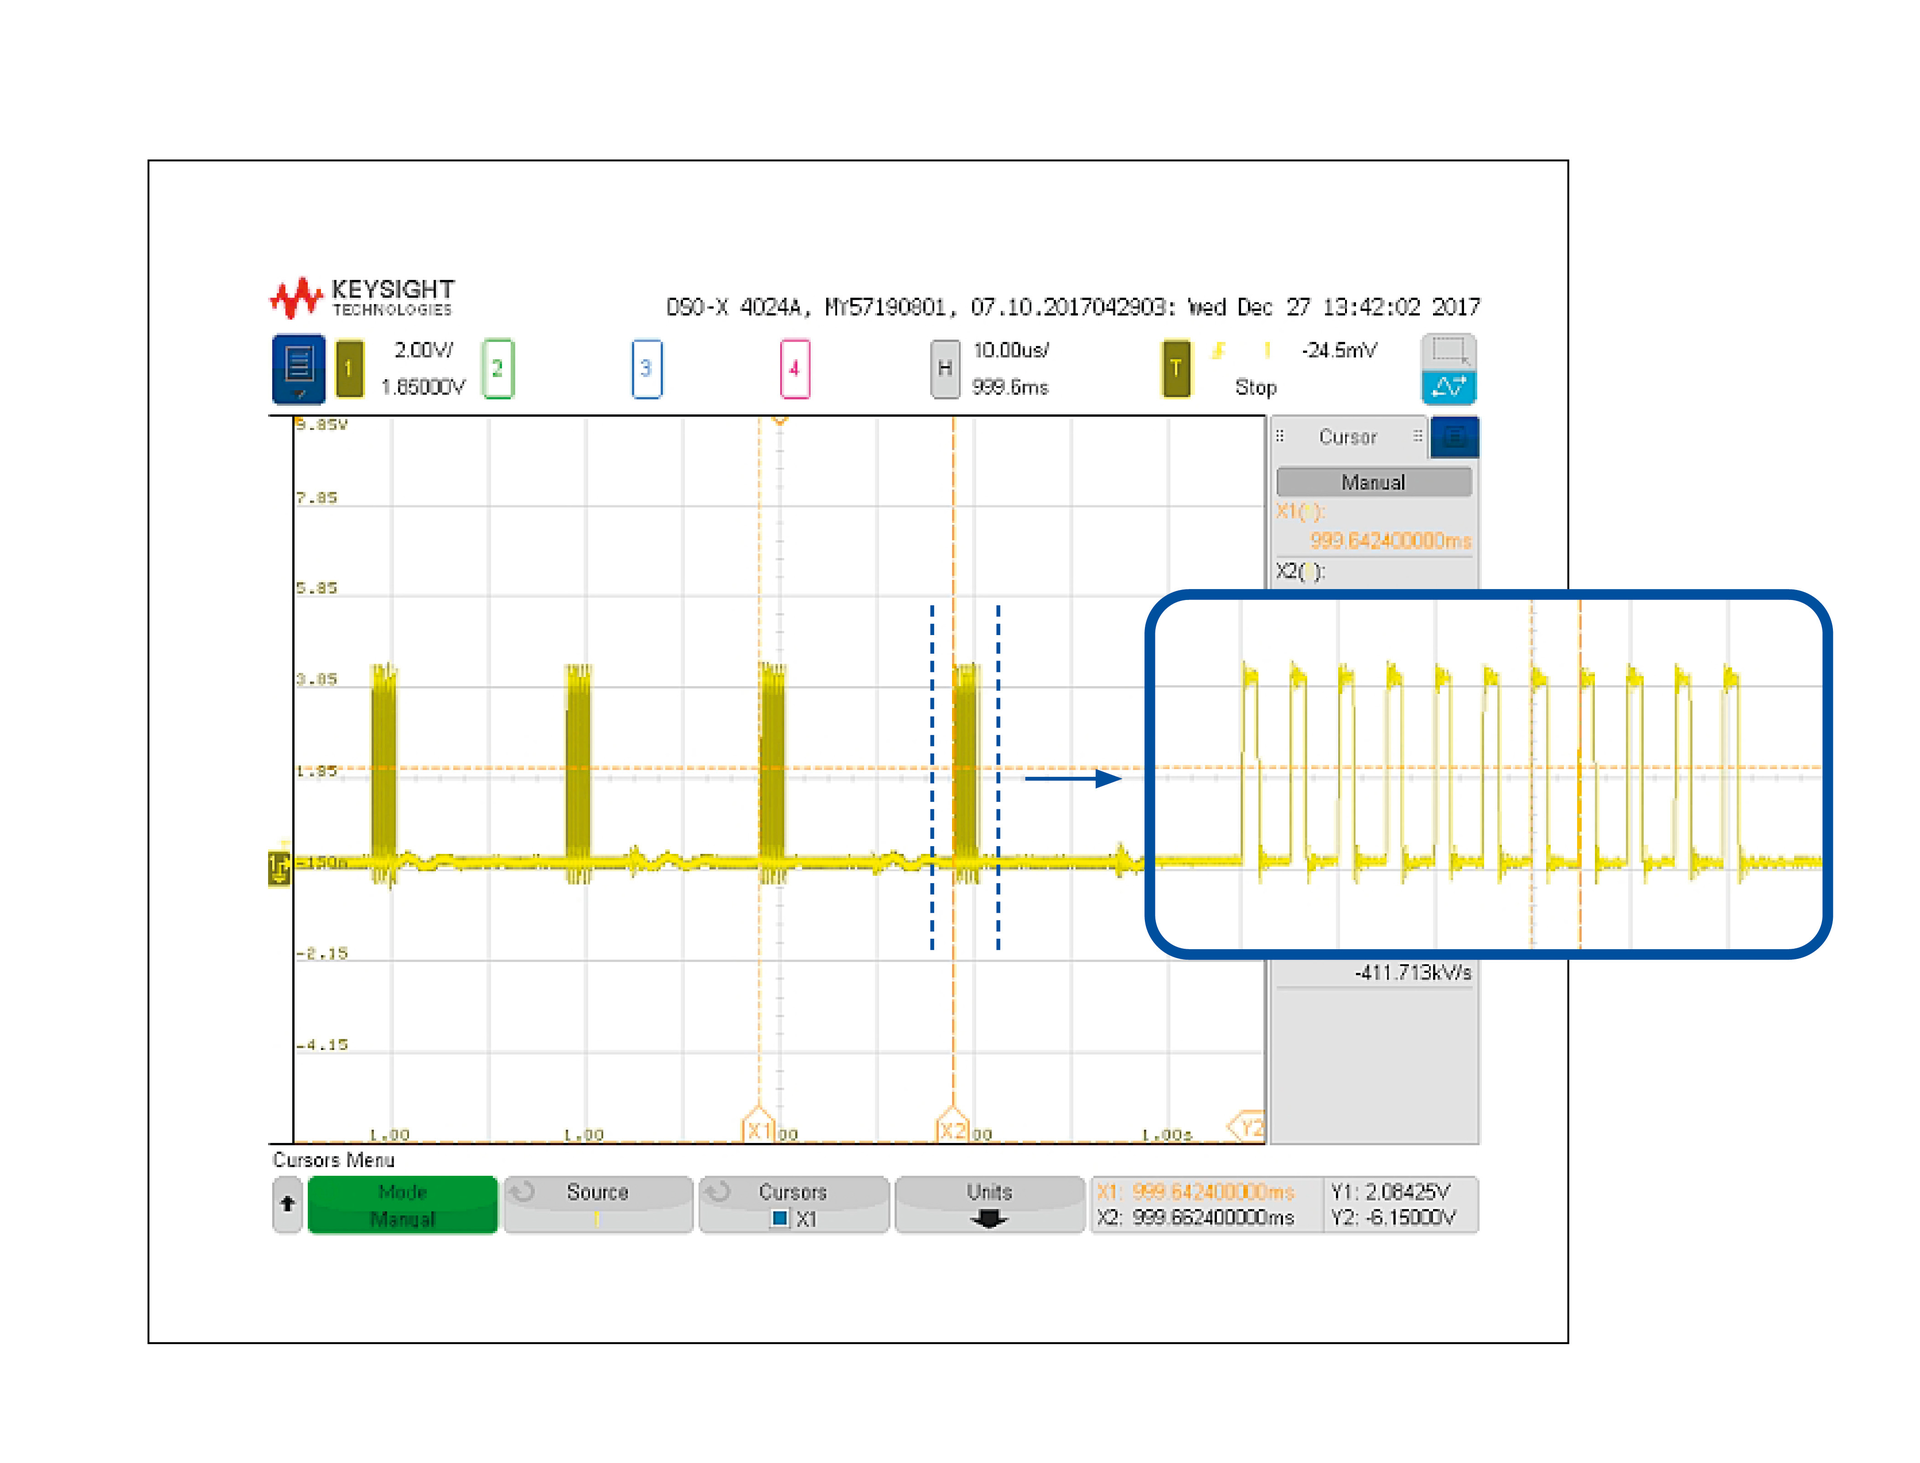The image size is (1920, 1463).
Task: Toggle the Manual button in the Cursor panel
Action: point(1373,482)
